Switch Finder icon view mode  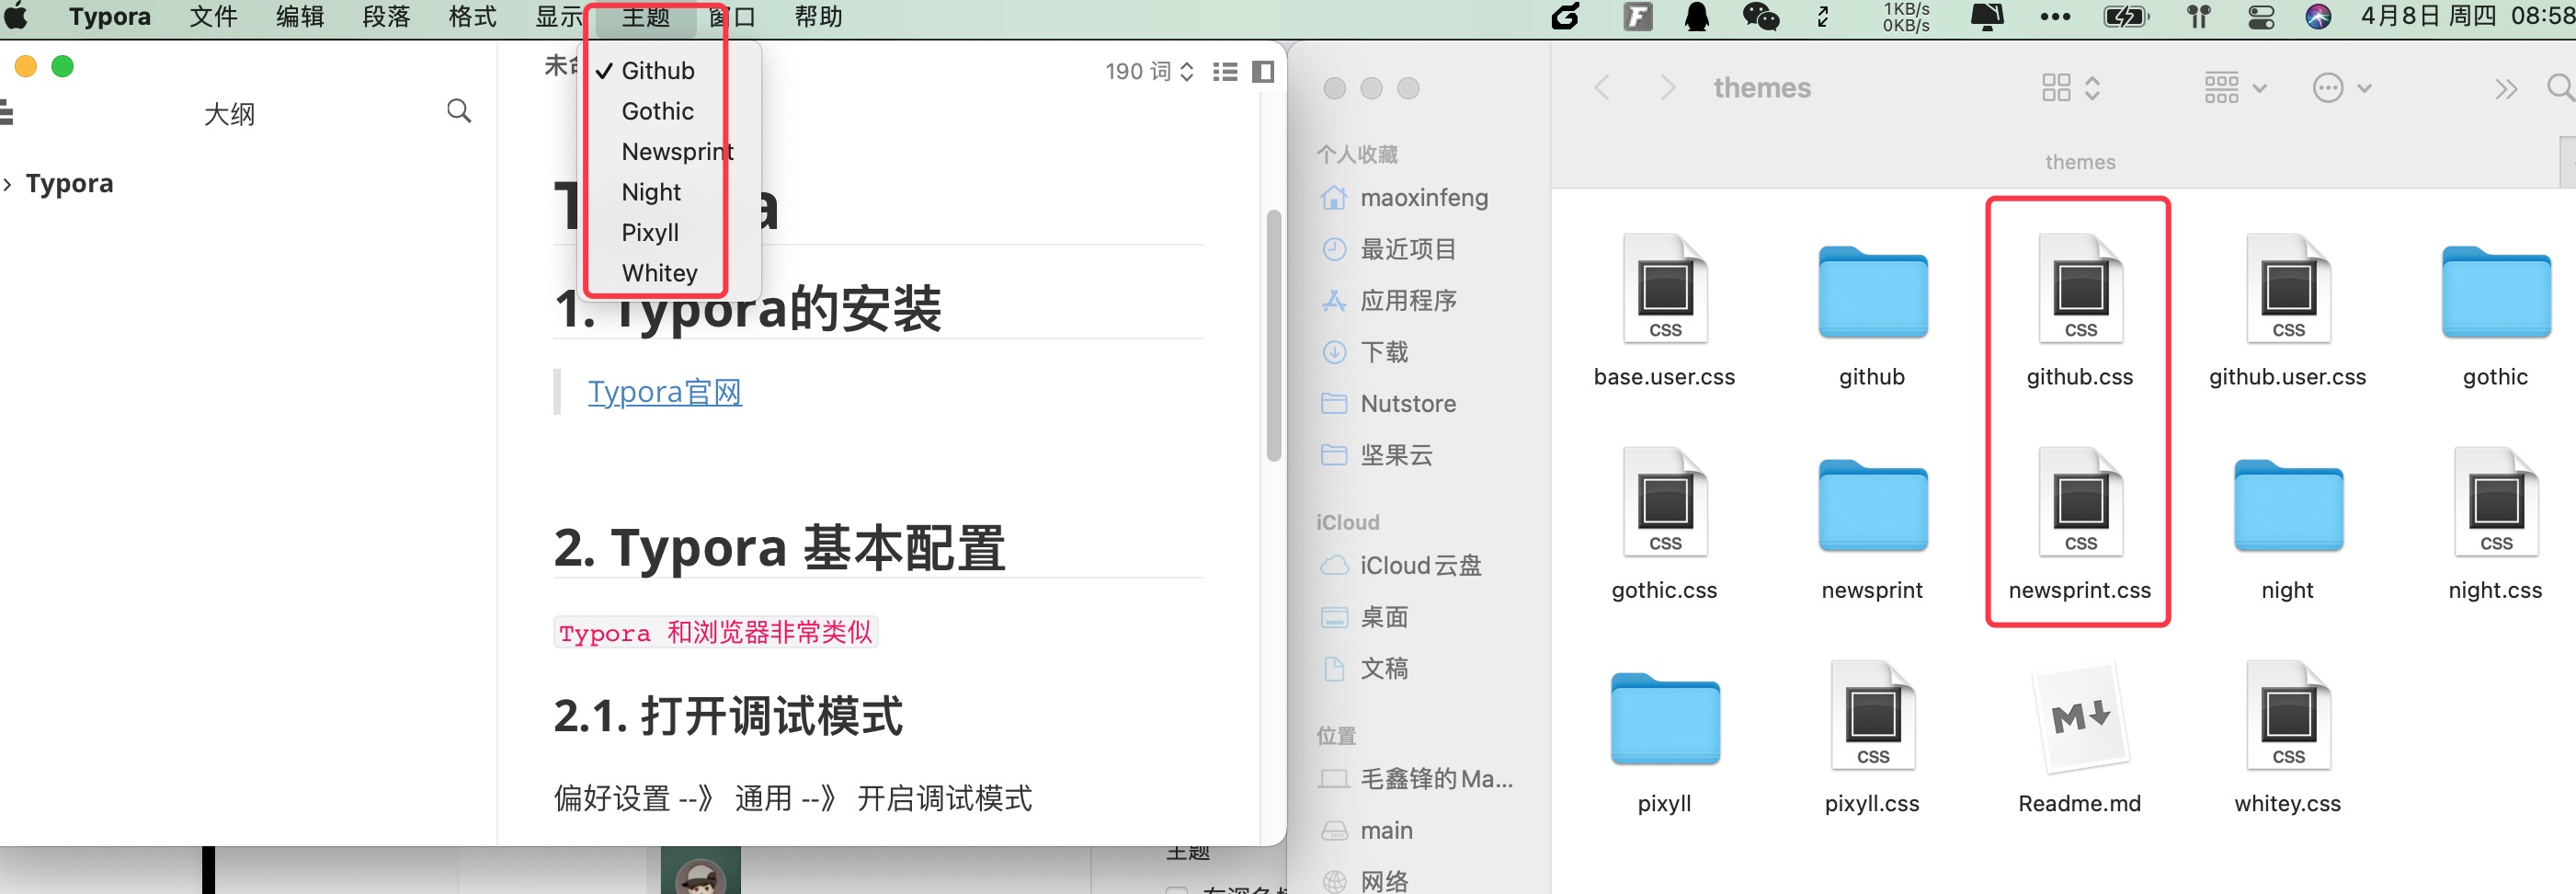click(2071, 88)
